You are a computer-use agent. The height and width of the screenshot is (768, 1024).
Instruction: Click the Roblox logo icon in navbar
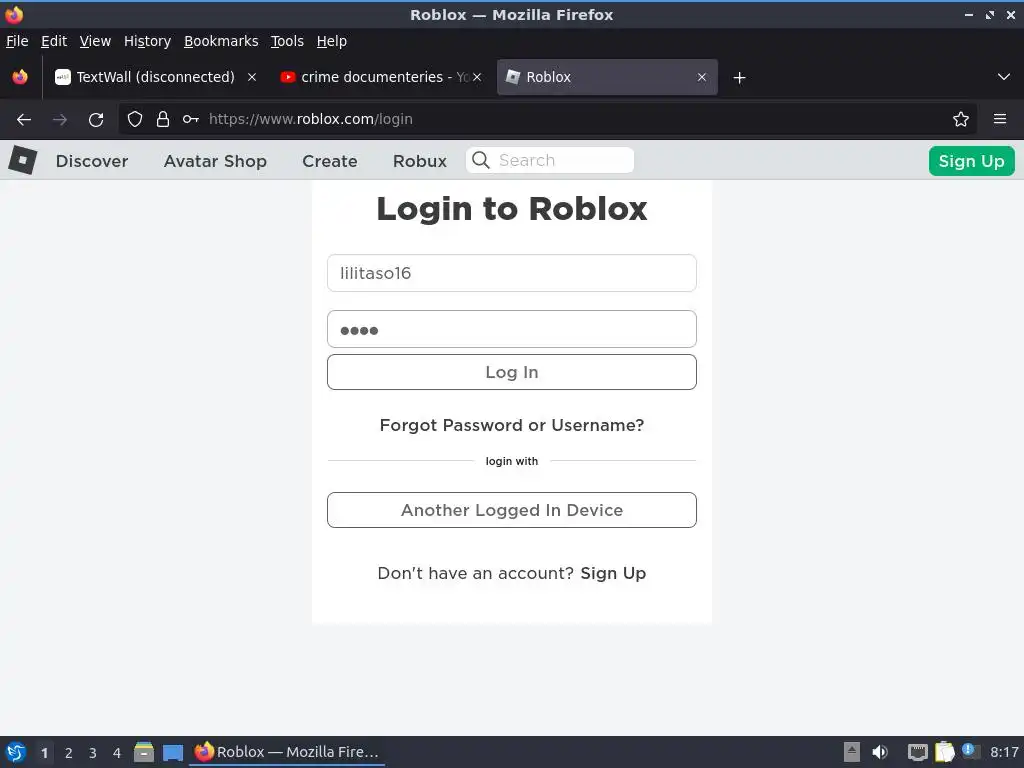pos(22,160)
